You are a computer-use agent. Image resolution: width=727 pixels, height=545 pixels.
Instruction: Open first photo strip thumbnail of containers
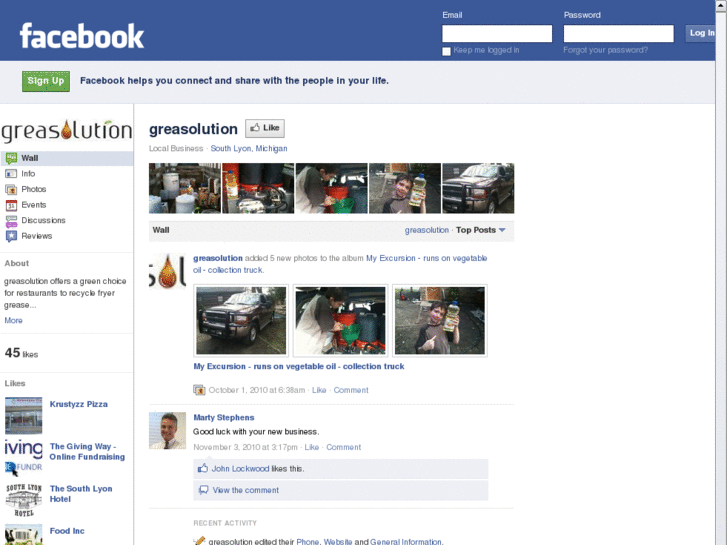point(185,188)
